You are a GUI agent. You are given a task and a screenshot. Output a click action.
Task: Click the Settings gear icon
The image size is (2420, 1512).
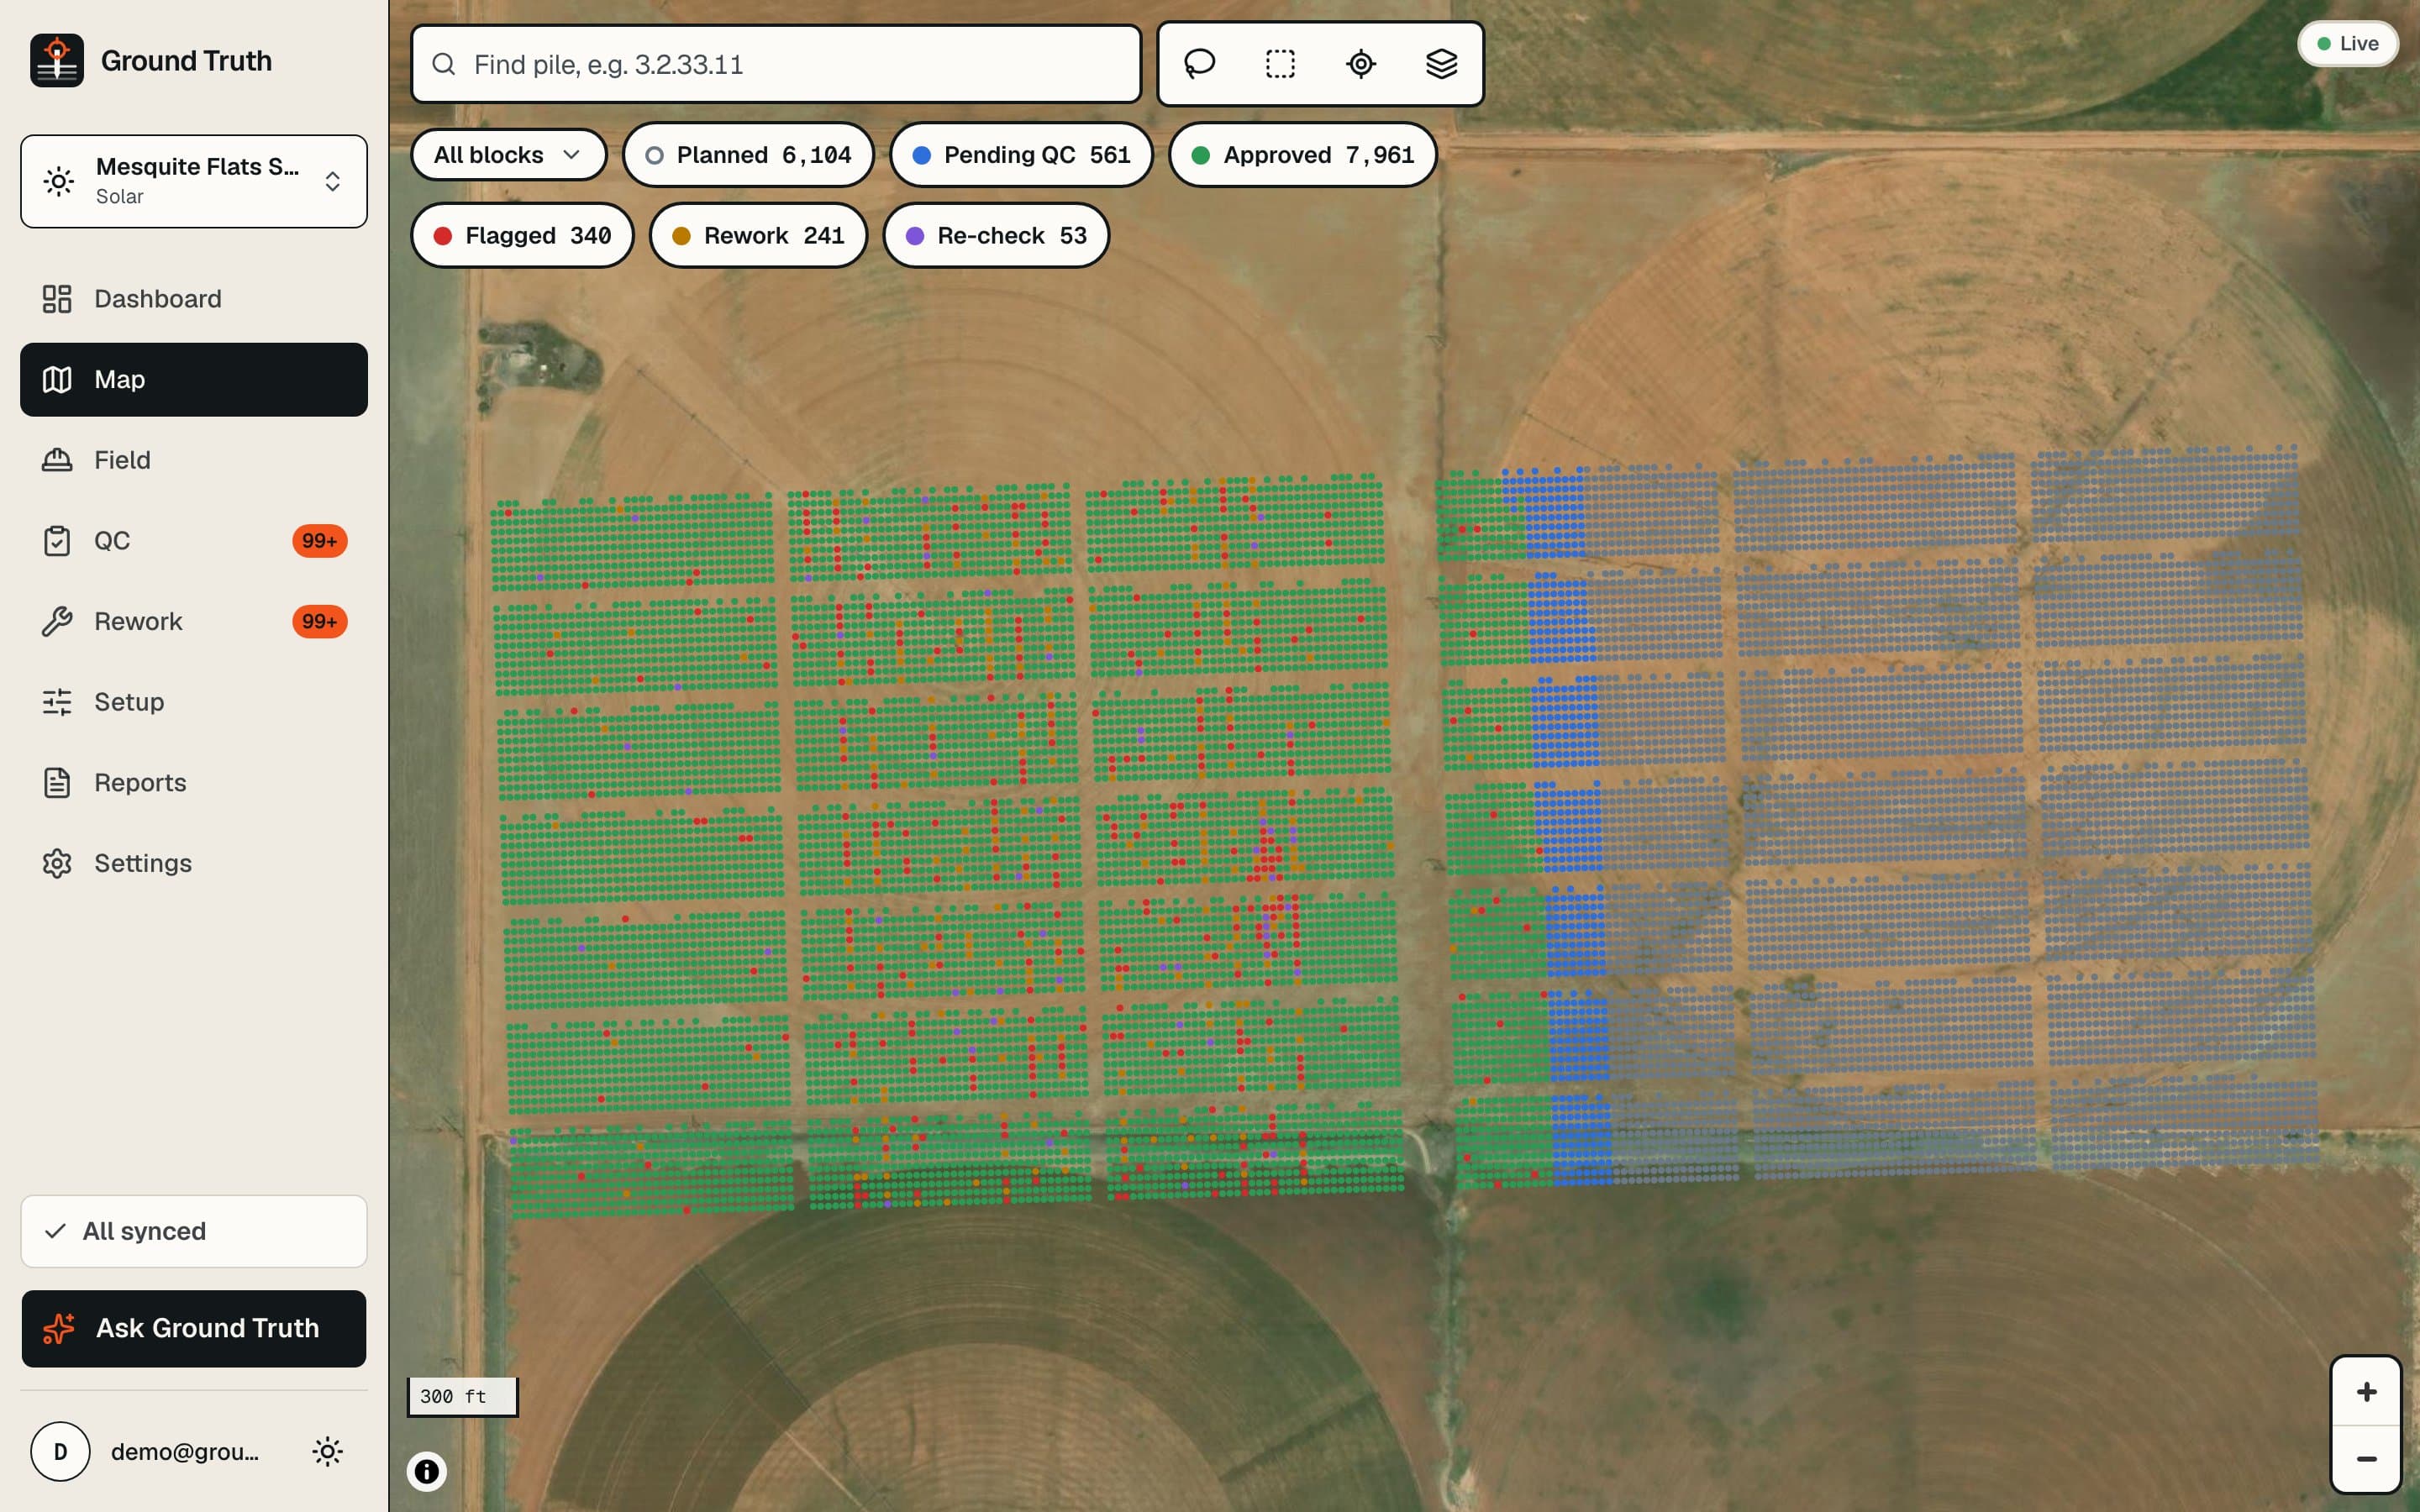point(57,863)
